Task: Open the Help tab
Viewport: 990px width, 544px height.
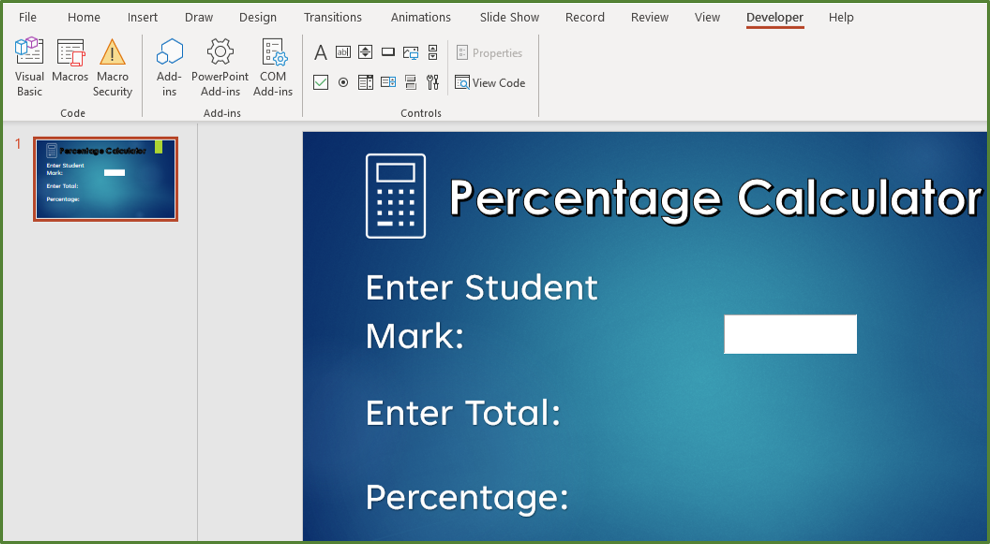Action: (841, 17)
